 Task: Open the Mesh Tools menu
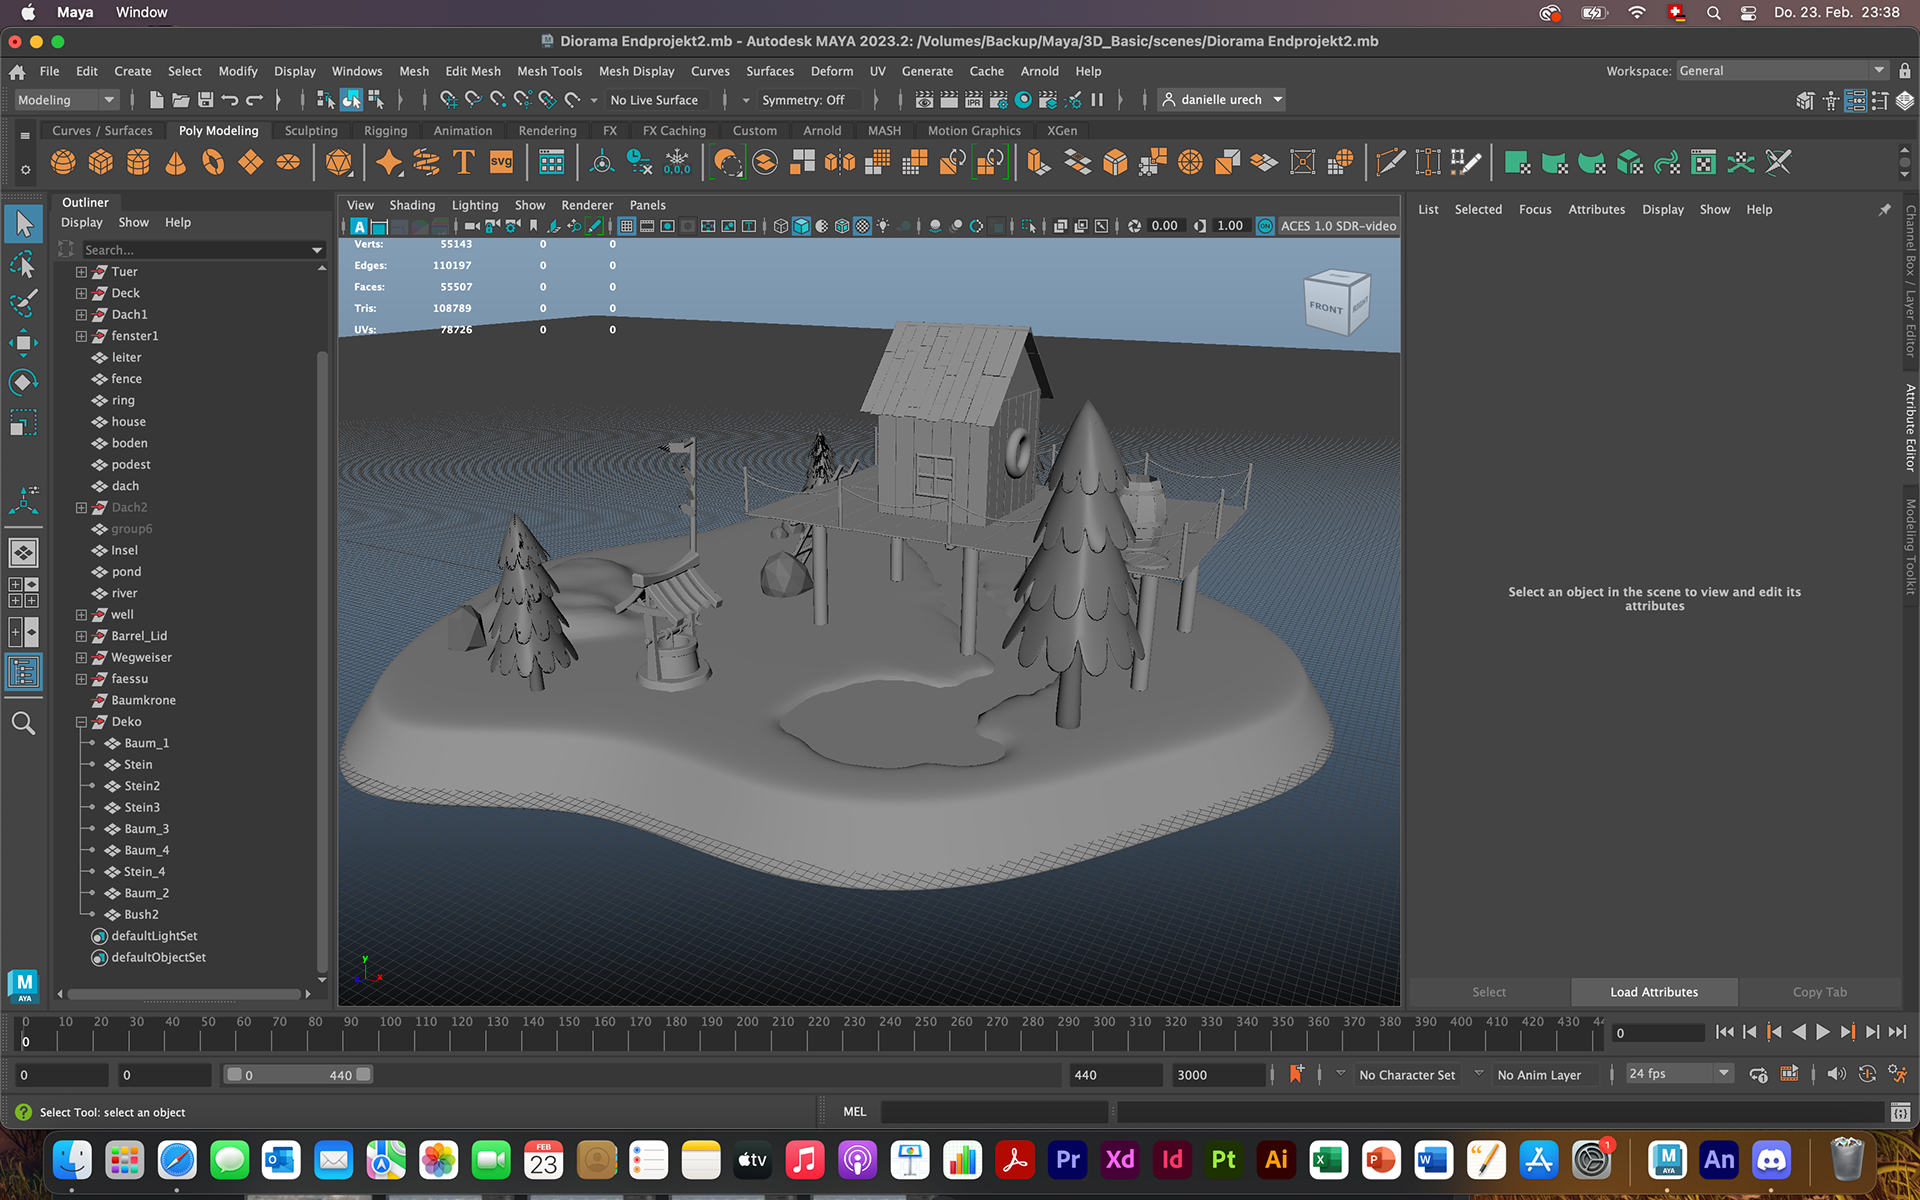click(549, 71)
